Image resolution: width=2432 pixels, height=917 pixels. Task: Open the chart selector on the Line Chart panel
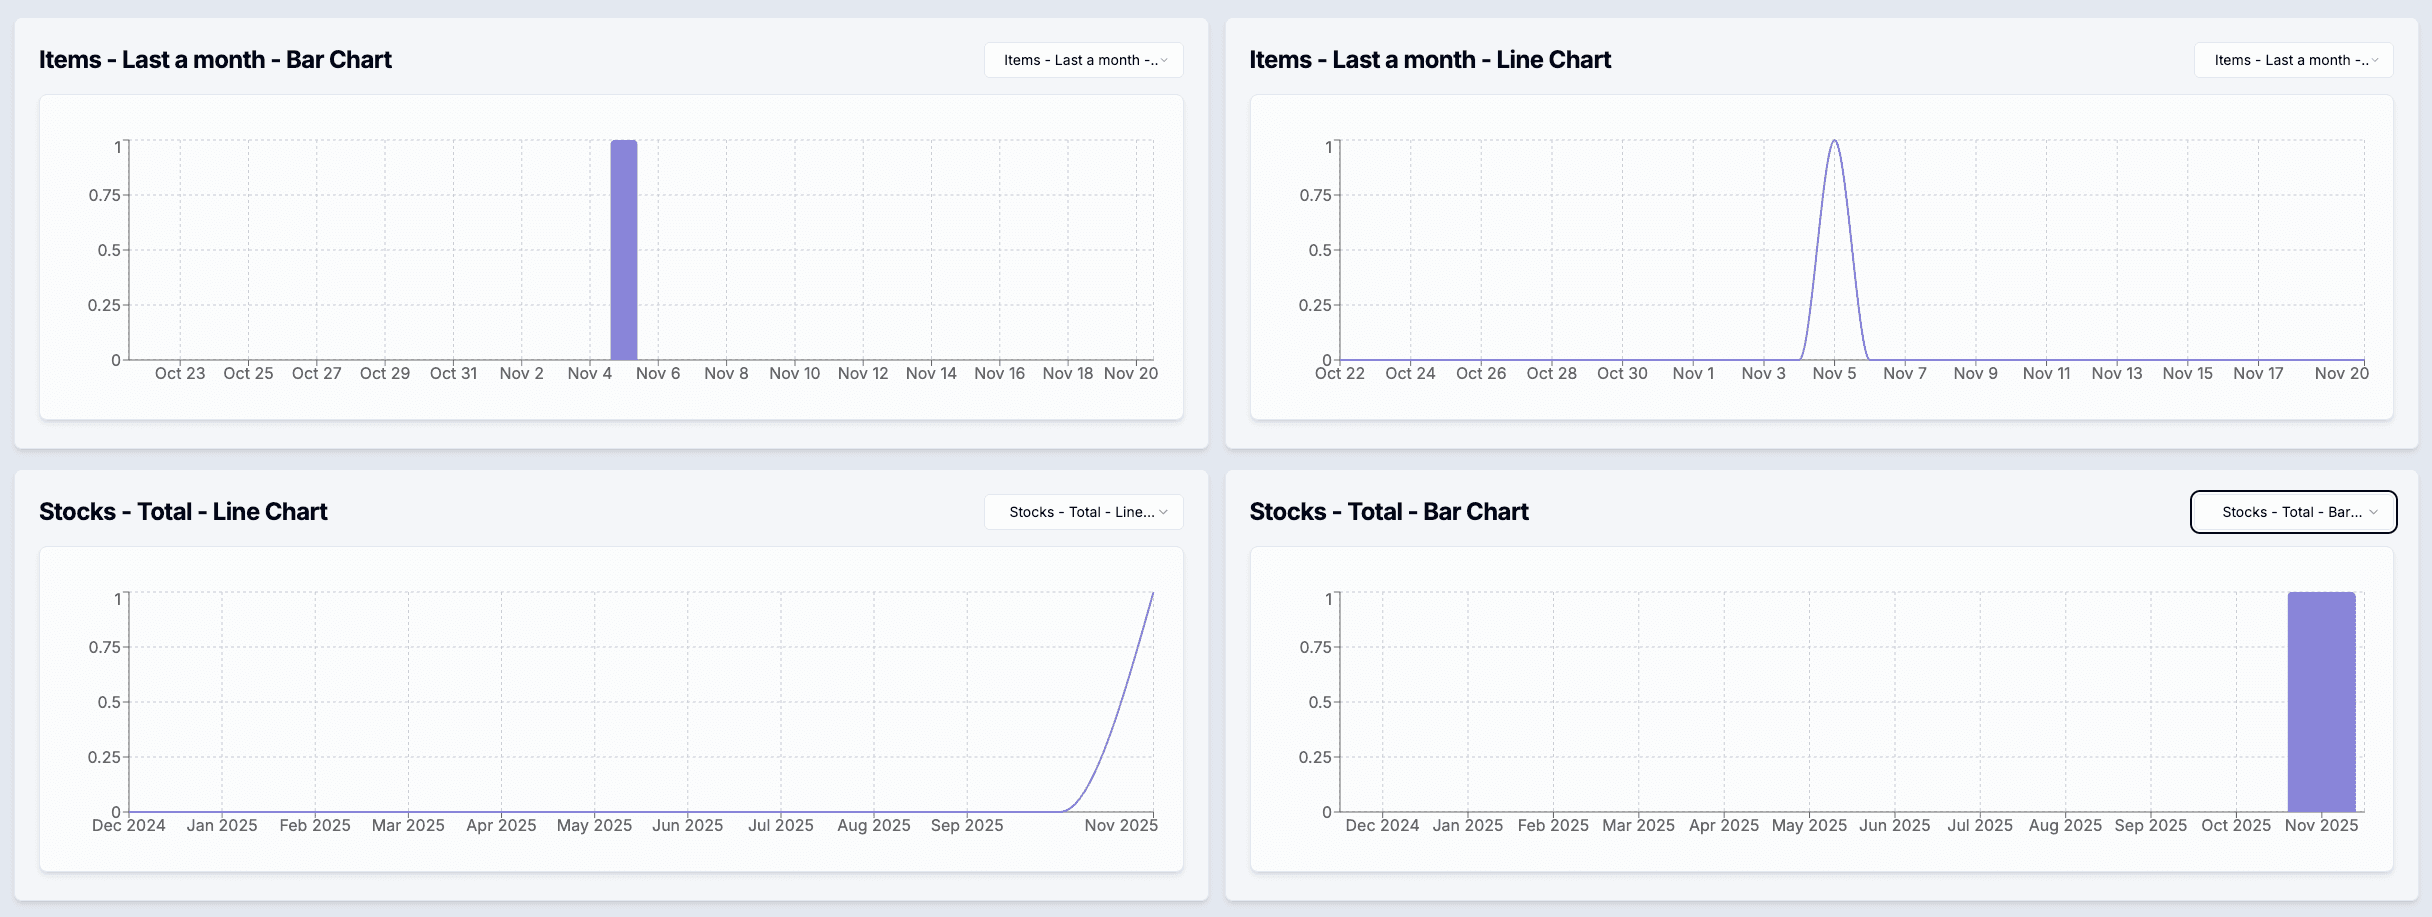pos(2292,60)
